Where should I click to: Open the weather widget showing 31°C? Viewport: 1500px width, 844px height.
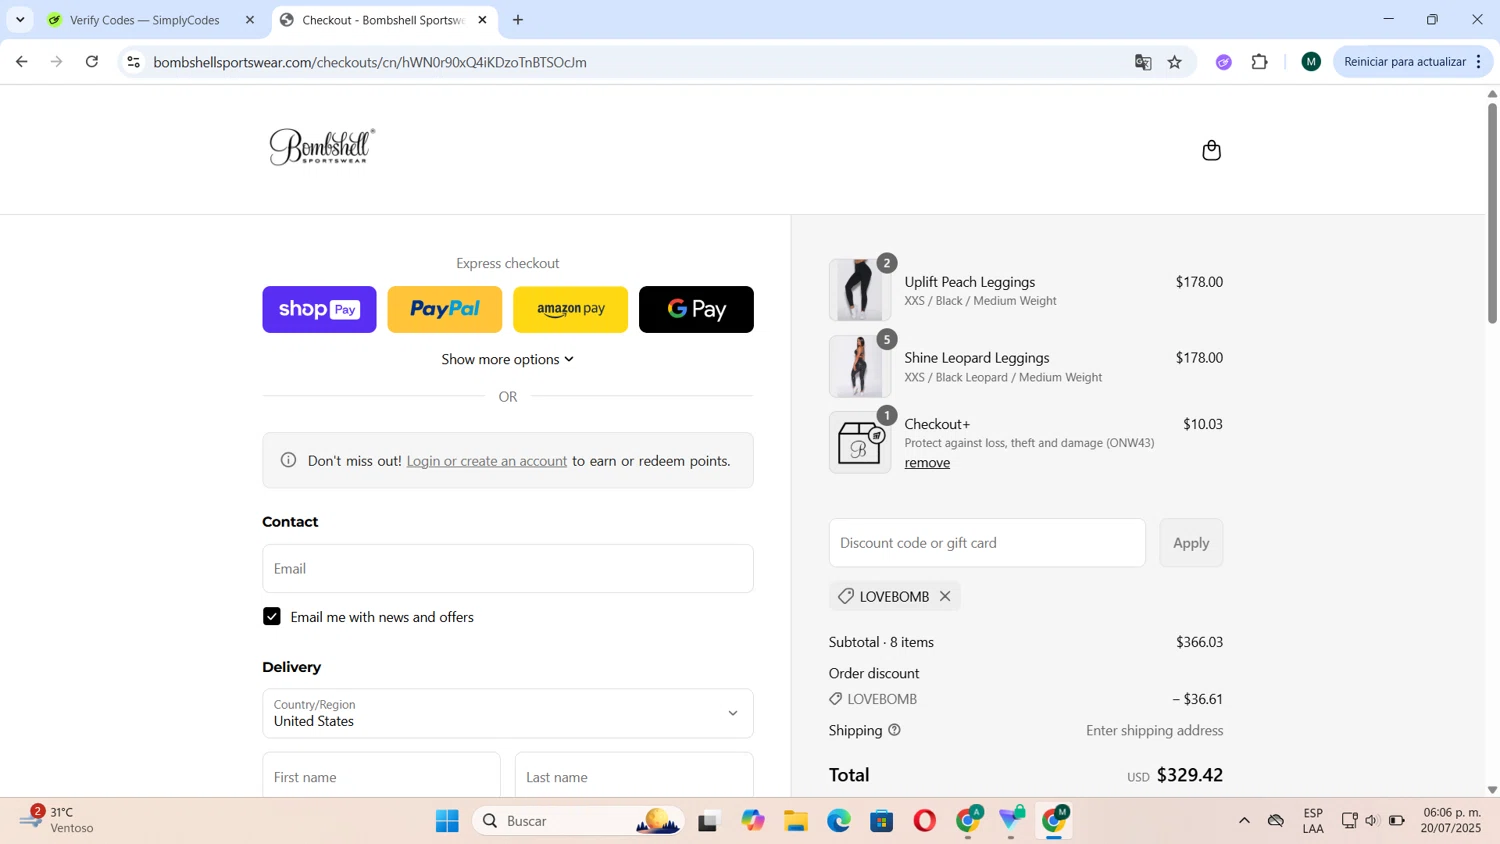[58, 820]
